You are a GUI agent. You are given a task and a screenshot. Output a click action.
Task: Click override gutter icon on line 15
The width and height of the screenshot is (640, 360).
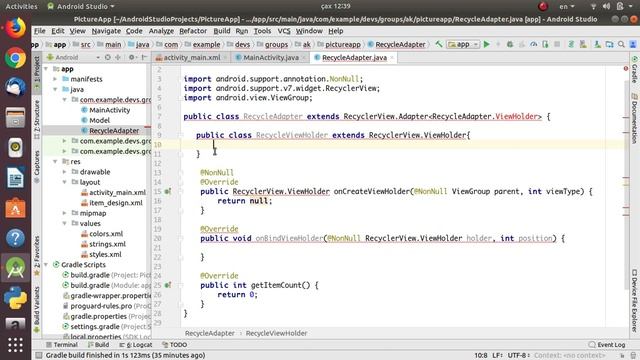(x=168, y=191)
